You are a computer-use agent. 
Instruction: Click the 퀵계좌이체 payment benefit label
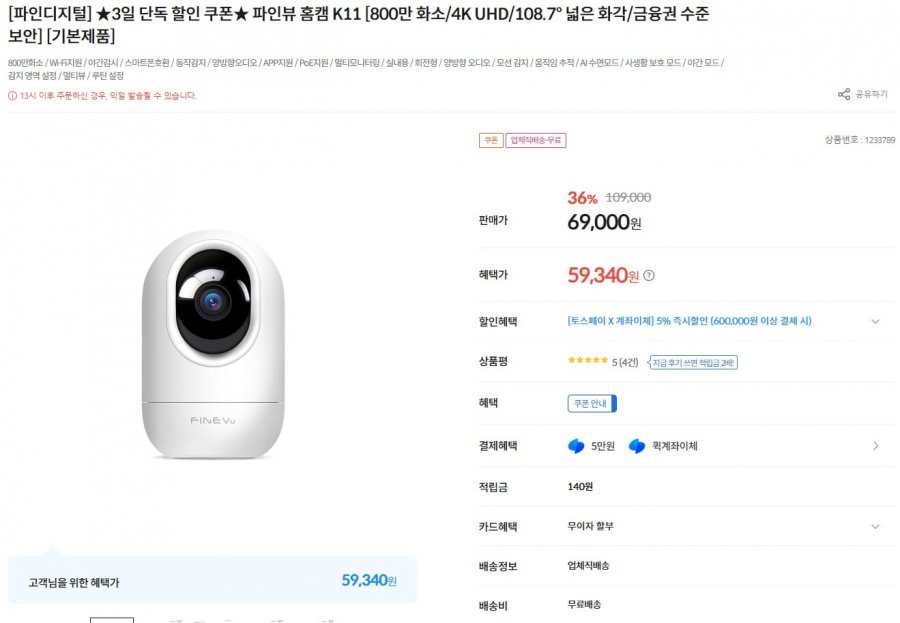pos(675,446)
